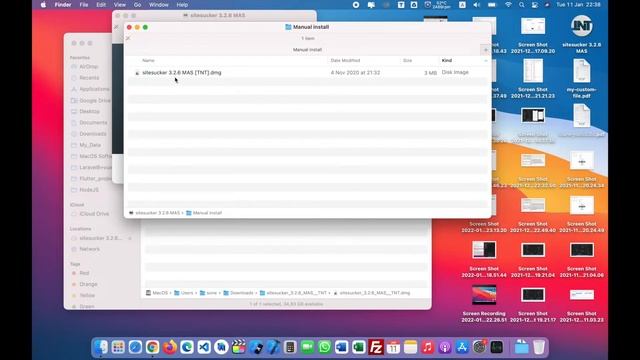Open Firefox from the Dock

pos(170,347)
